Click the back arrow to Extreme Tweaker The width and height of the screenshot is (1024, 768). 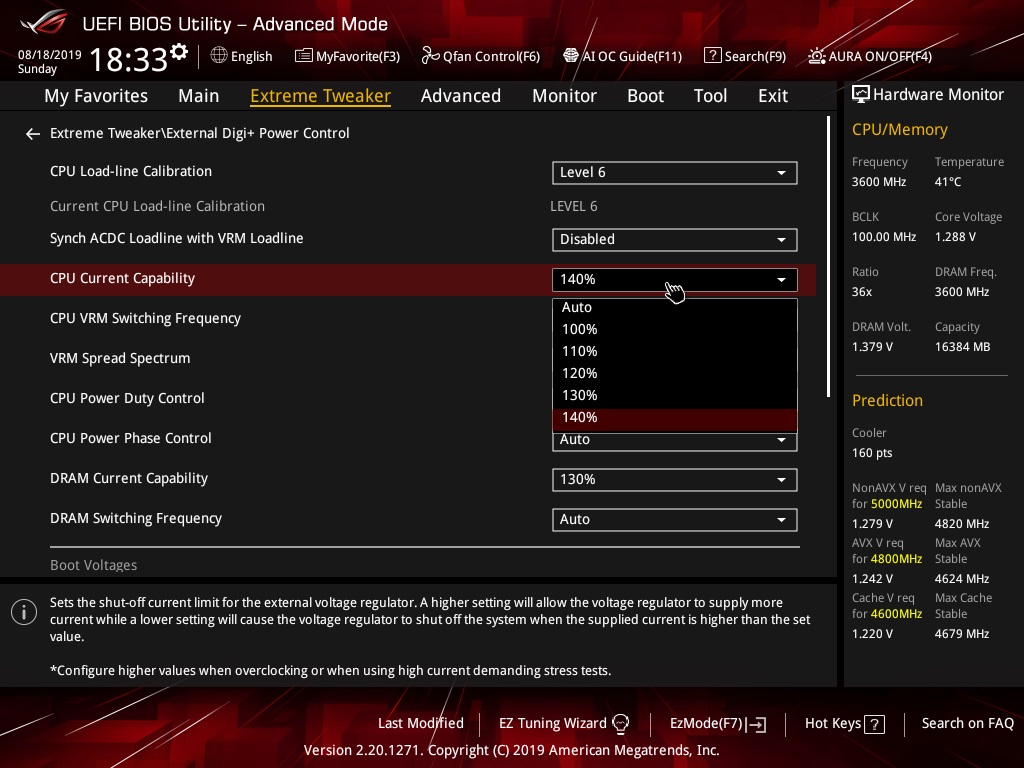pos(33,134)
